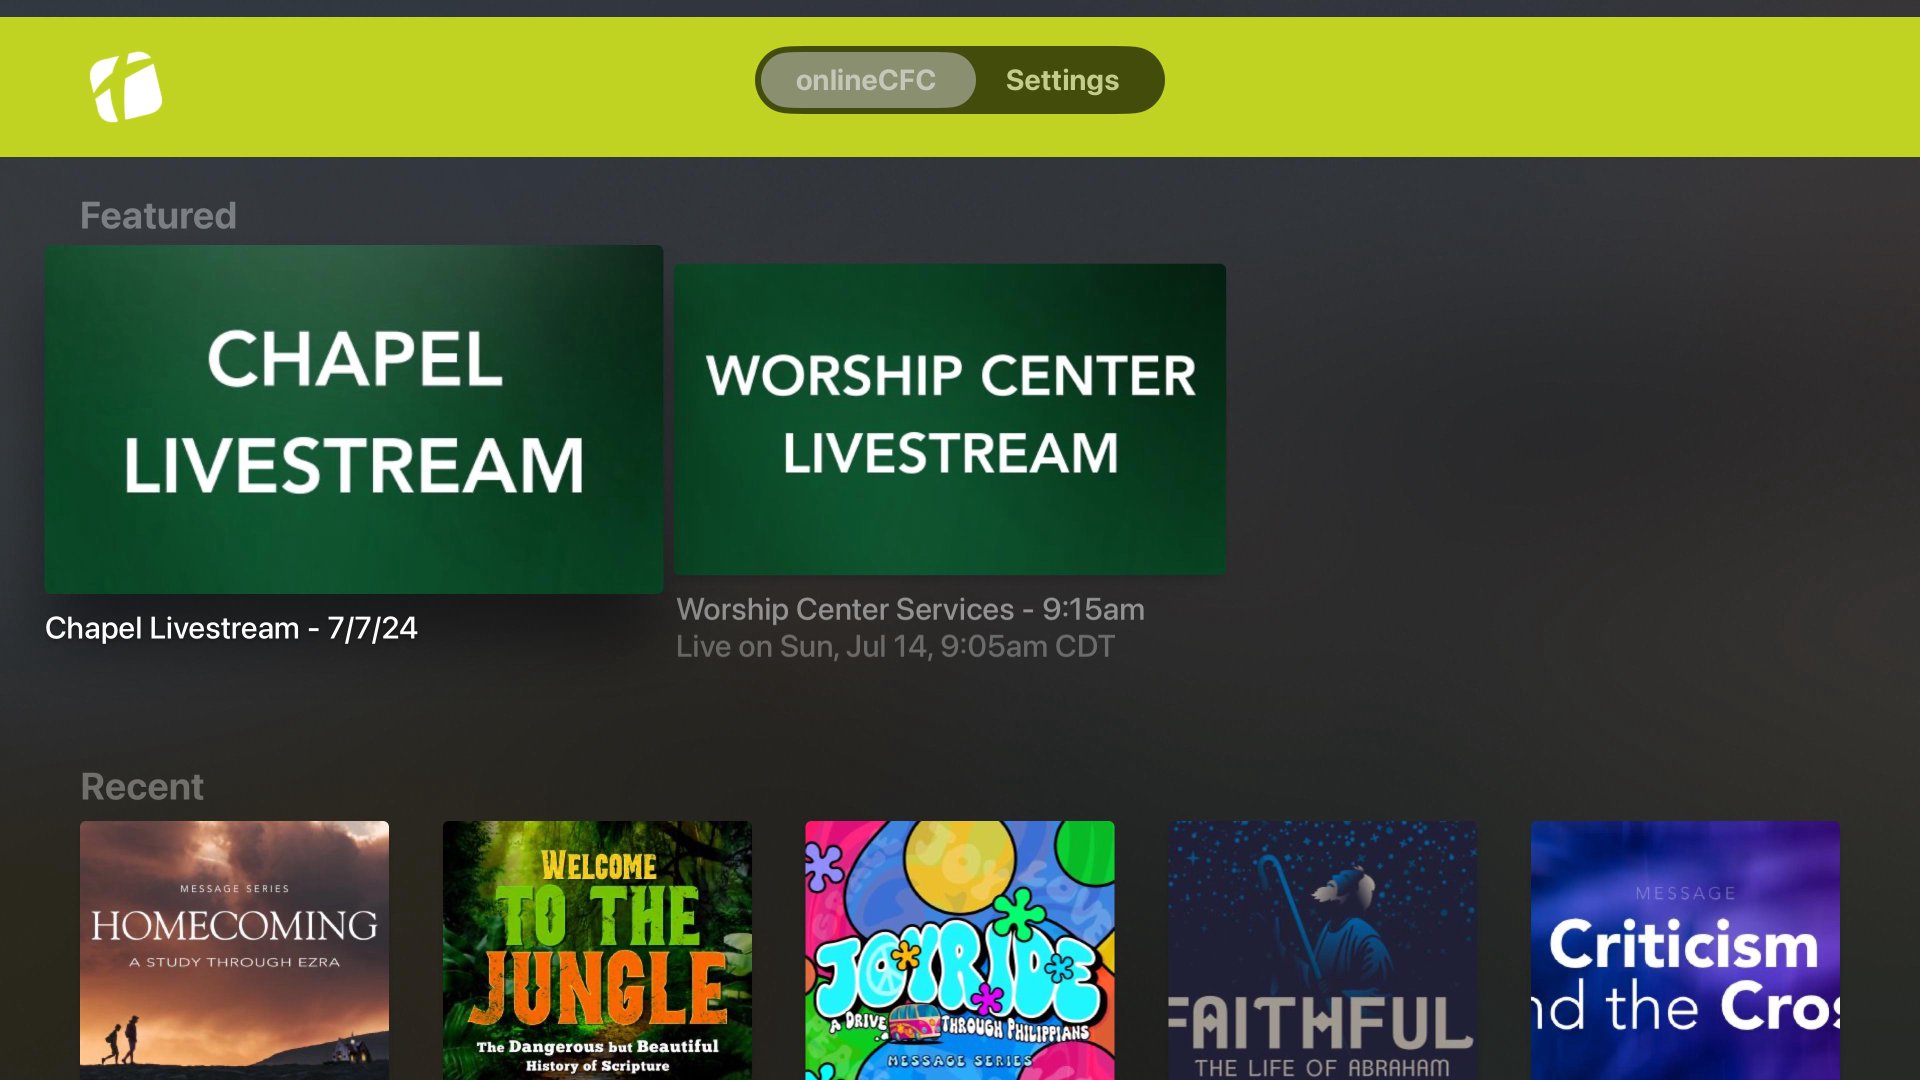Image resolution: width=1920 pixels, height=1080 pixels.
Task: Click the Live on Sun, Jul 14 text
Action: [895, 647]
